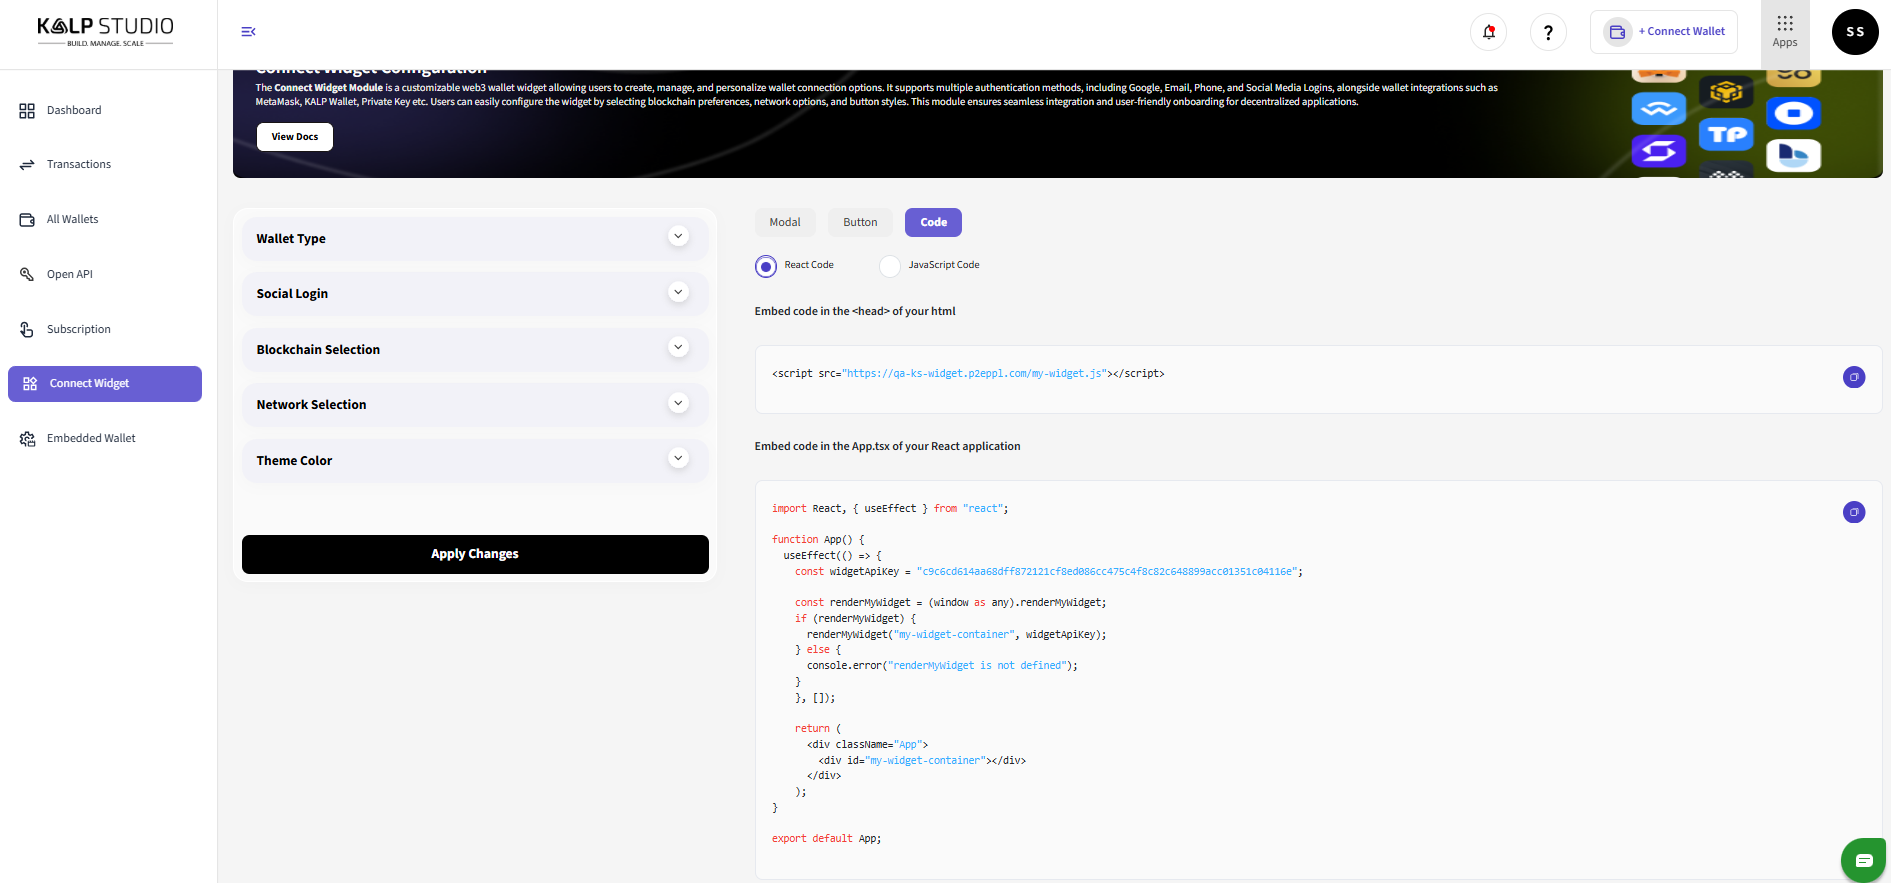Click the notification bell icon

coord(1488,32)
